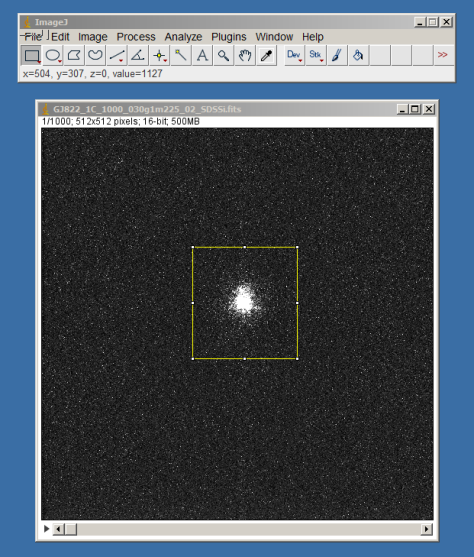Play the stack animation button
Viewport: 474px width, 557px height.
pyautogui.click(x=46, y=529)
